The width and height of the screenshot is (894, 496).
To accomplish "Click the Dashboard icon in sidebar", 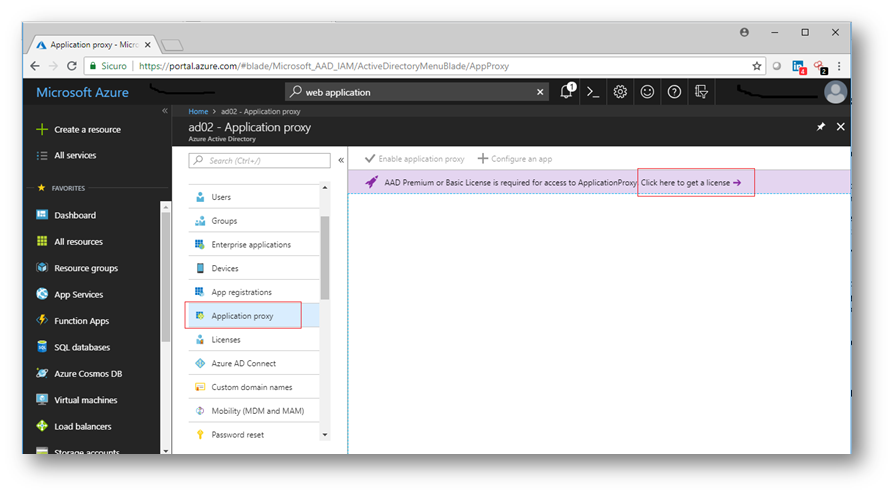I will (x=42, y=214).
